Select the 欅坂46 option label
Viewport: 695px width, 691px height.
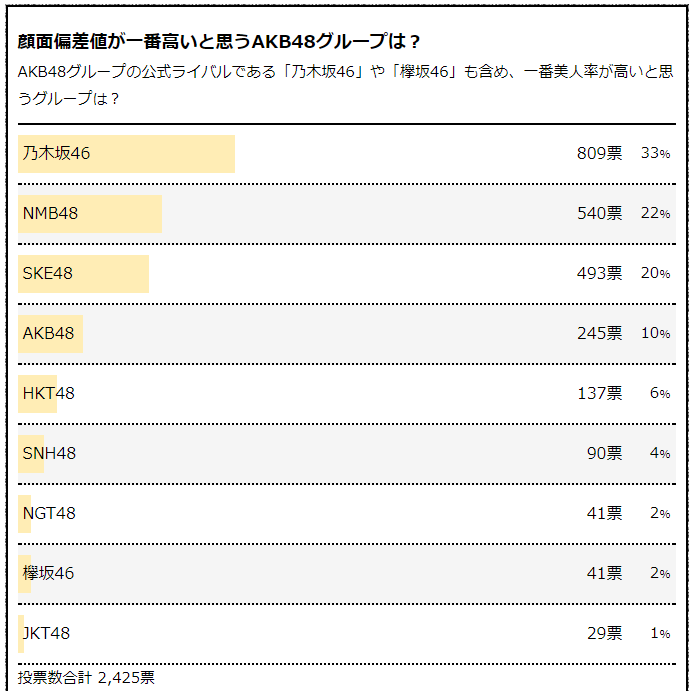click(x=48, y=574)
